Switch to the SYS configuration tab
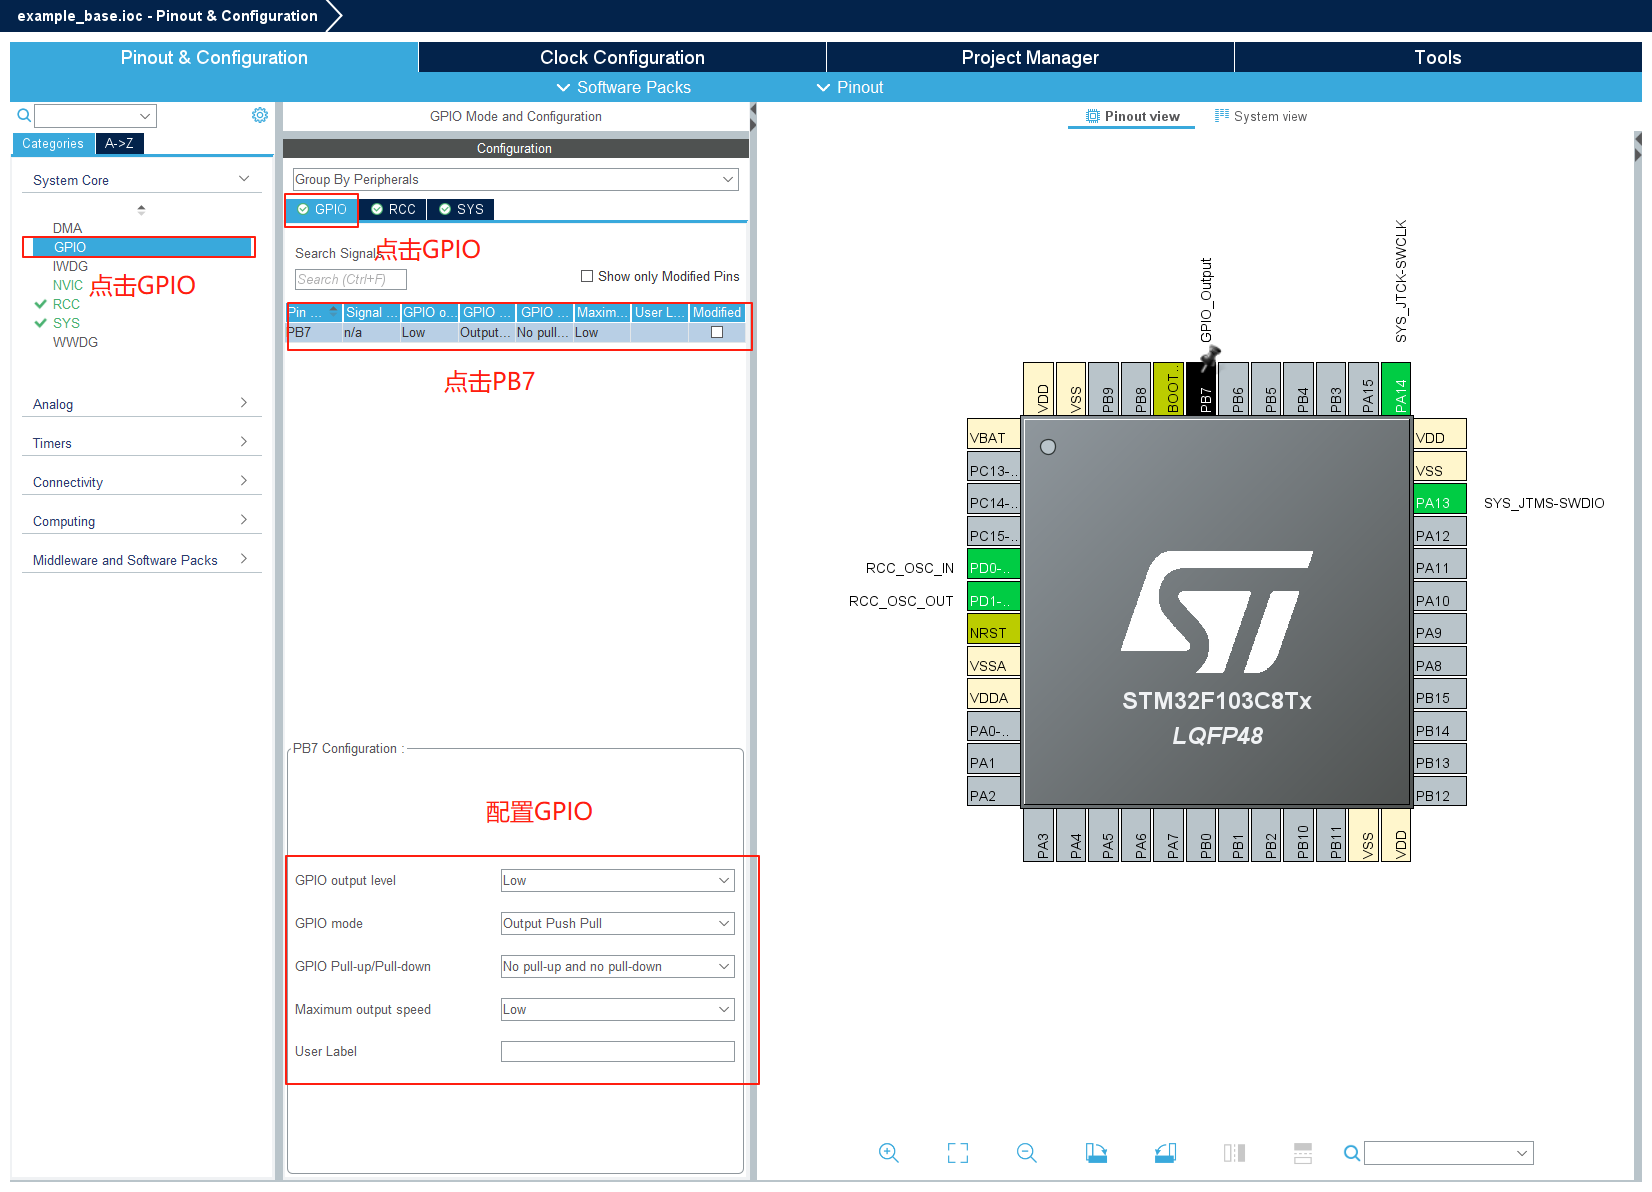 pyautogui.click(x=461, y=209)
